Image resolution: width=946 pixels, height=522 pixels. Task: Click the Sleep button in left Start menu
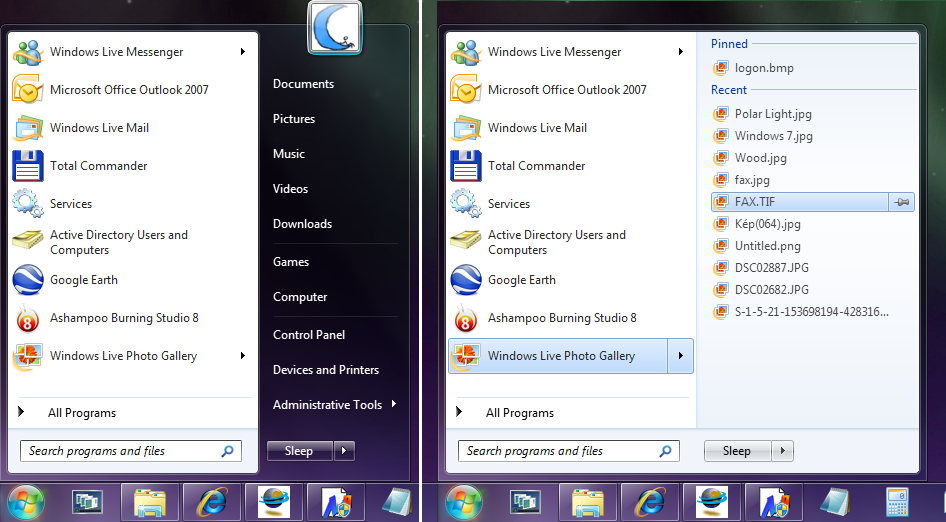click(300, 451)
